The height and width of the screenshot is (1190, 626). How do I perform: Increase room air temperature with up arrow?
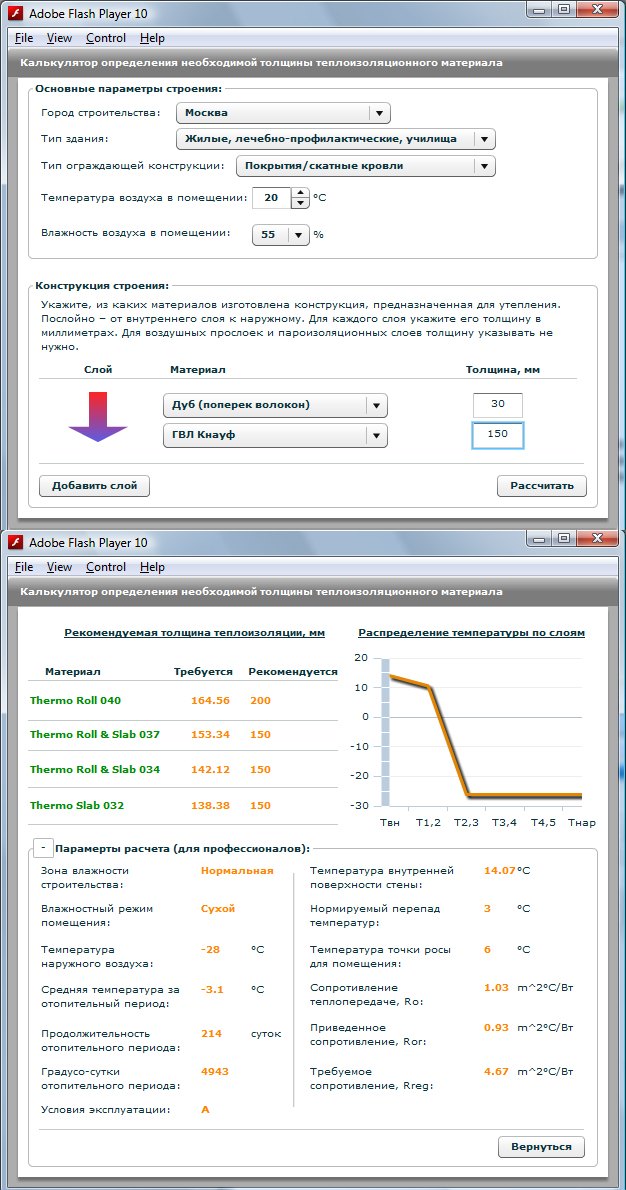[x=300, y=194]
